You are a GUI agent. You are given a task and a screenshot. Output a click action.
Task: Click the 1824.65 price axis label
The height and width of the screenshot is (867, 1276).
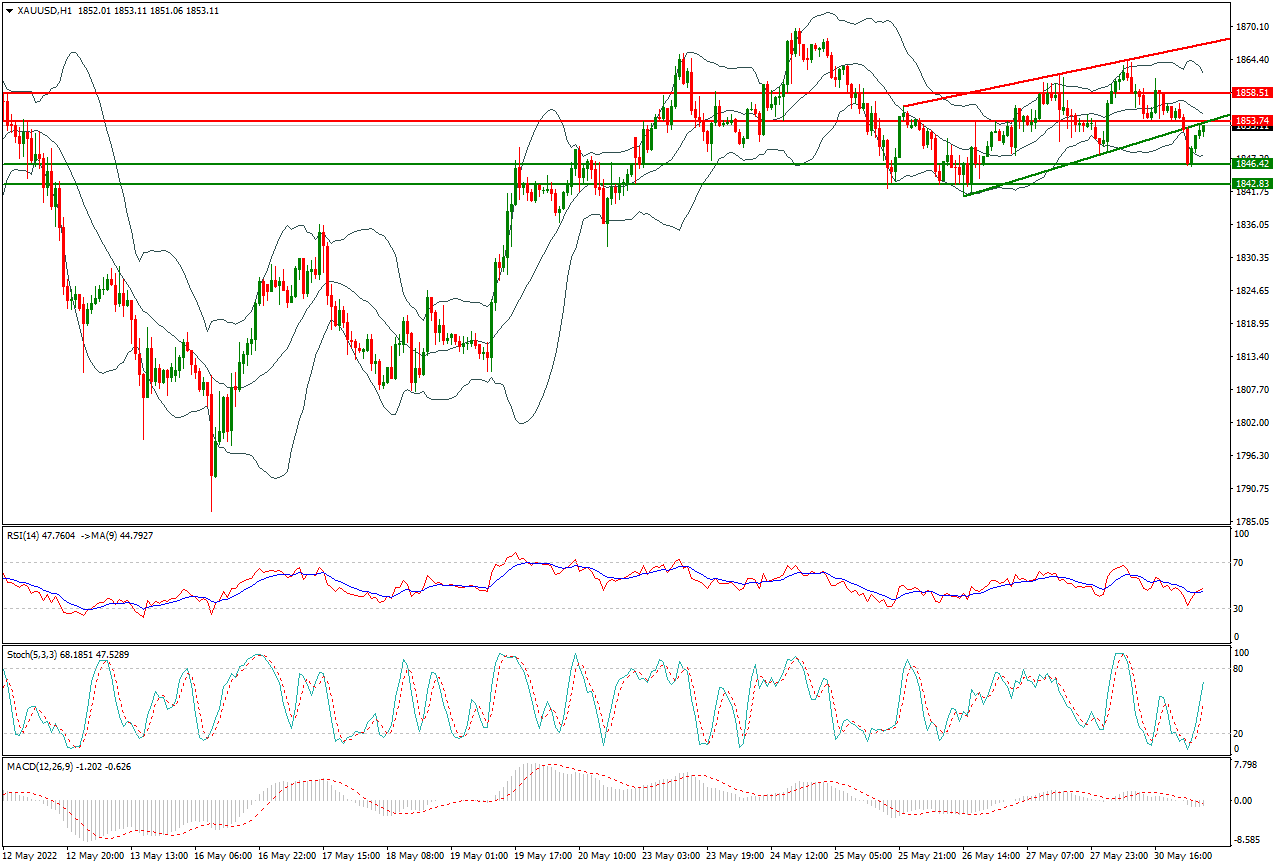(1252, 291)
